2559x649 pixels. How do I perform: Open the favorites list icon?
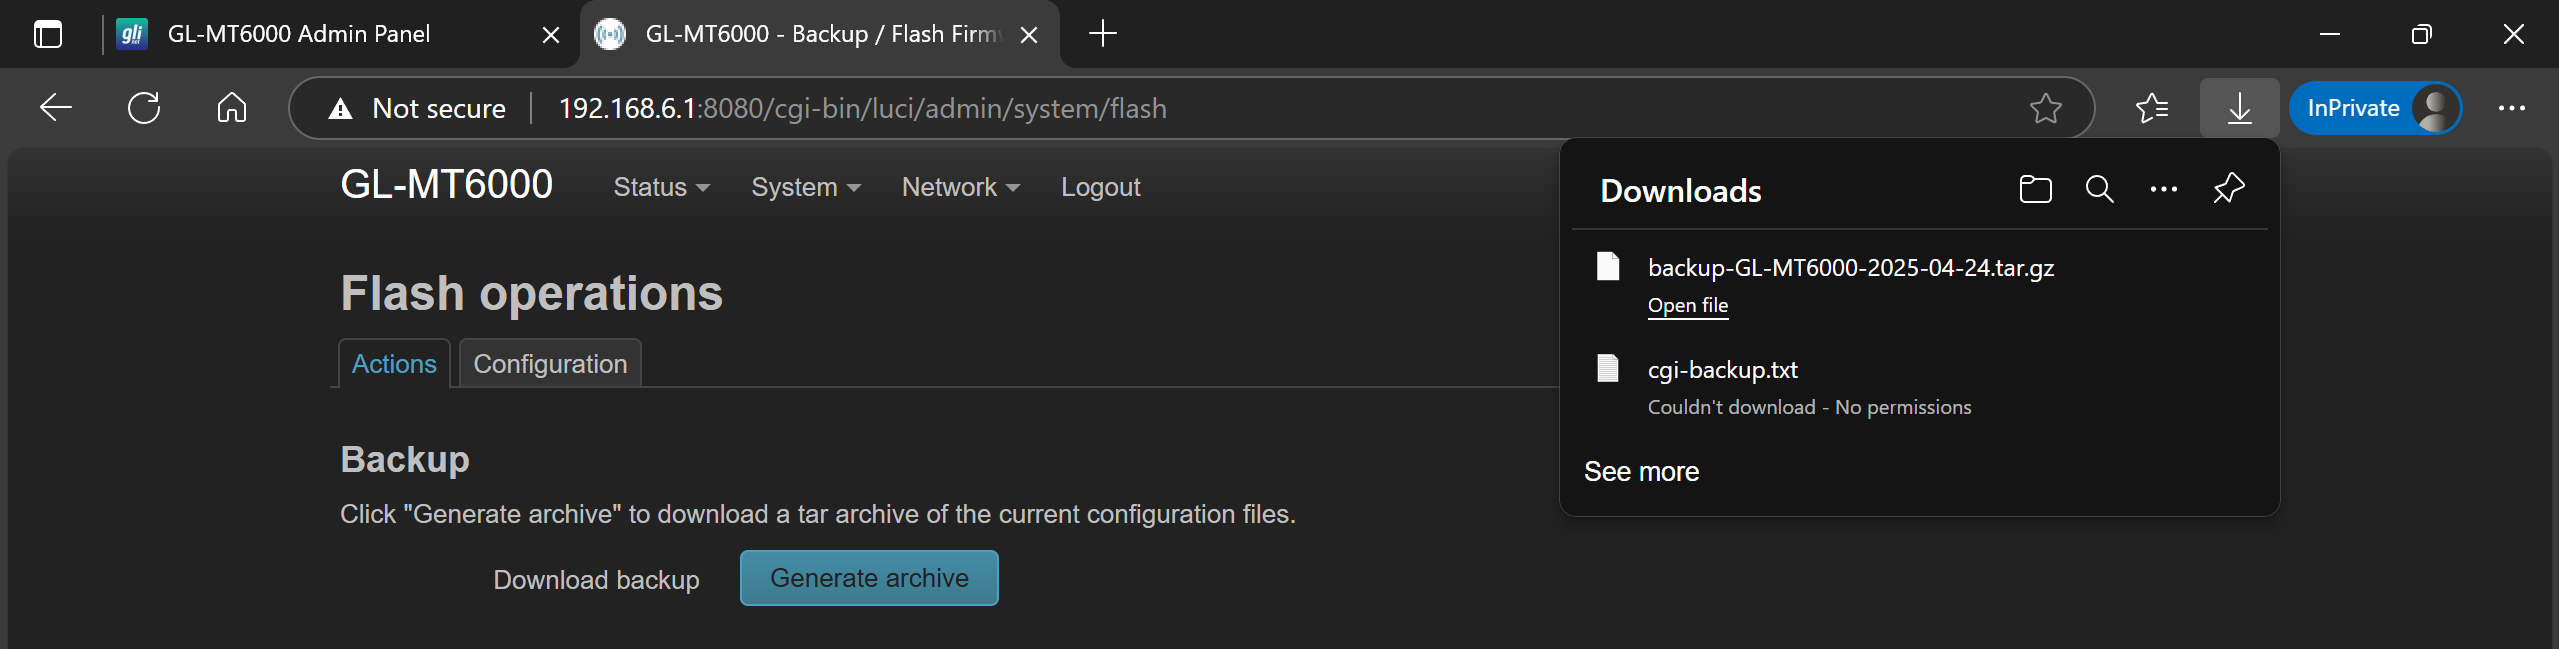[2151, 108]
